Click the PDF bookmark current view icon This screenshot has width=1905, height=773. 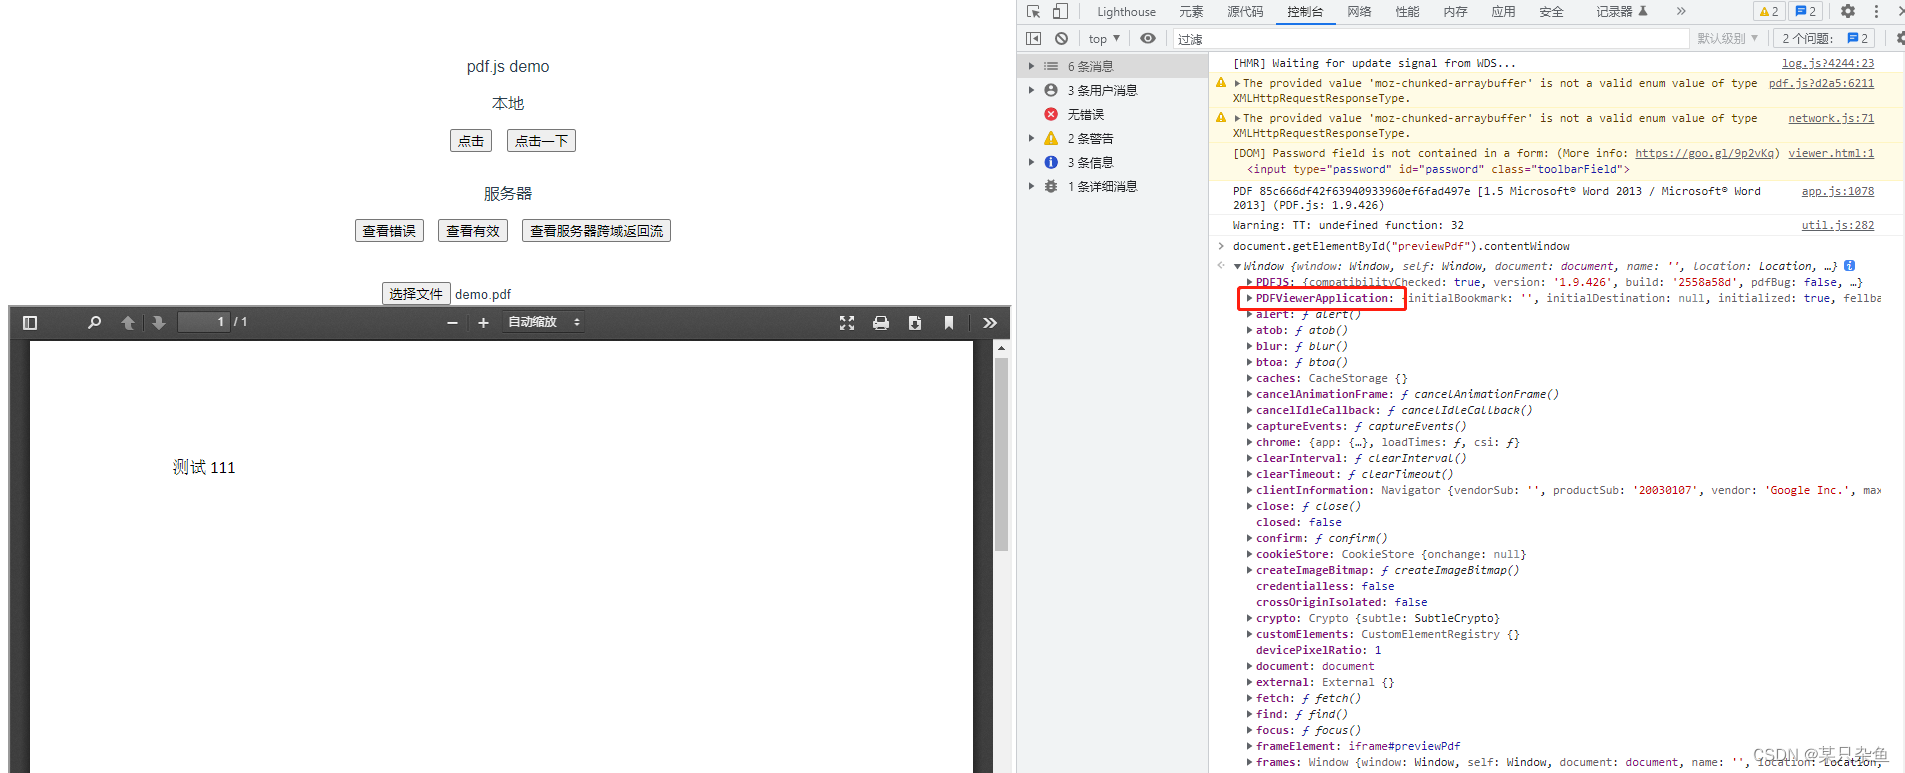click(x=949, y=323)
